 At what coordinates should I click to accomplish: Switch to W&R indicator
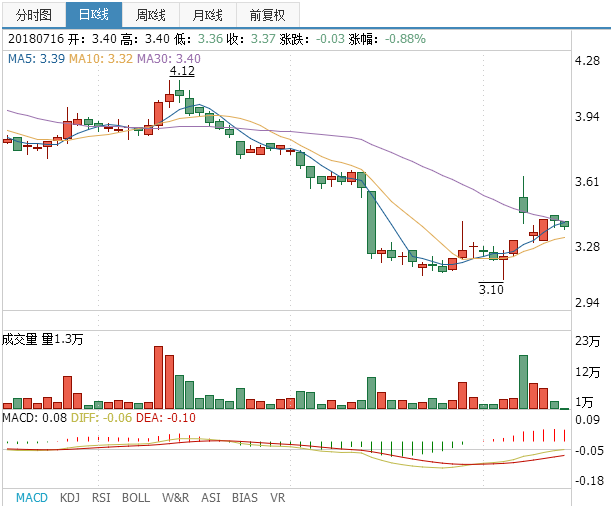click(175, 497)
